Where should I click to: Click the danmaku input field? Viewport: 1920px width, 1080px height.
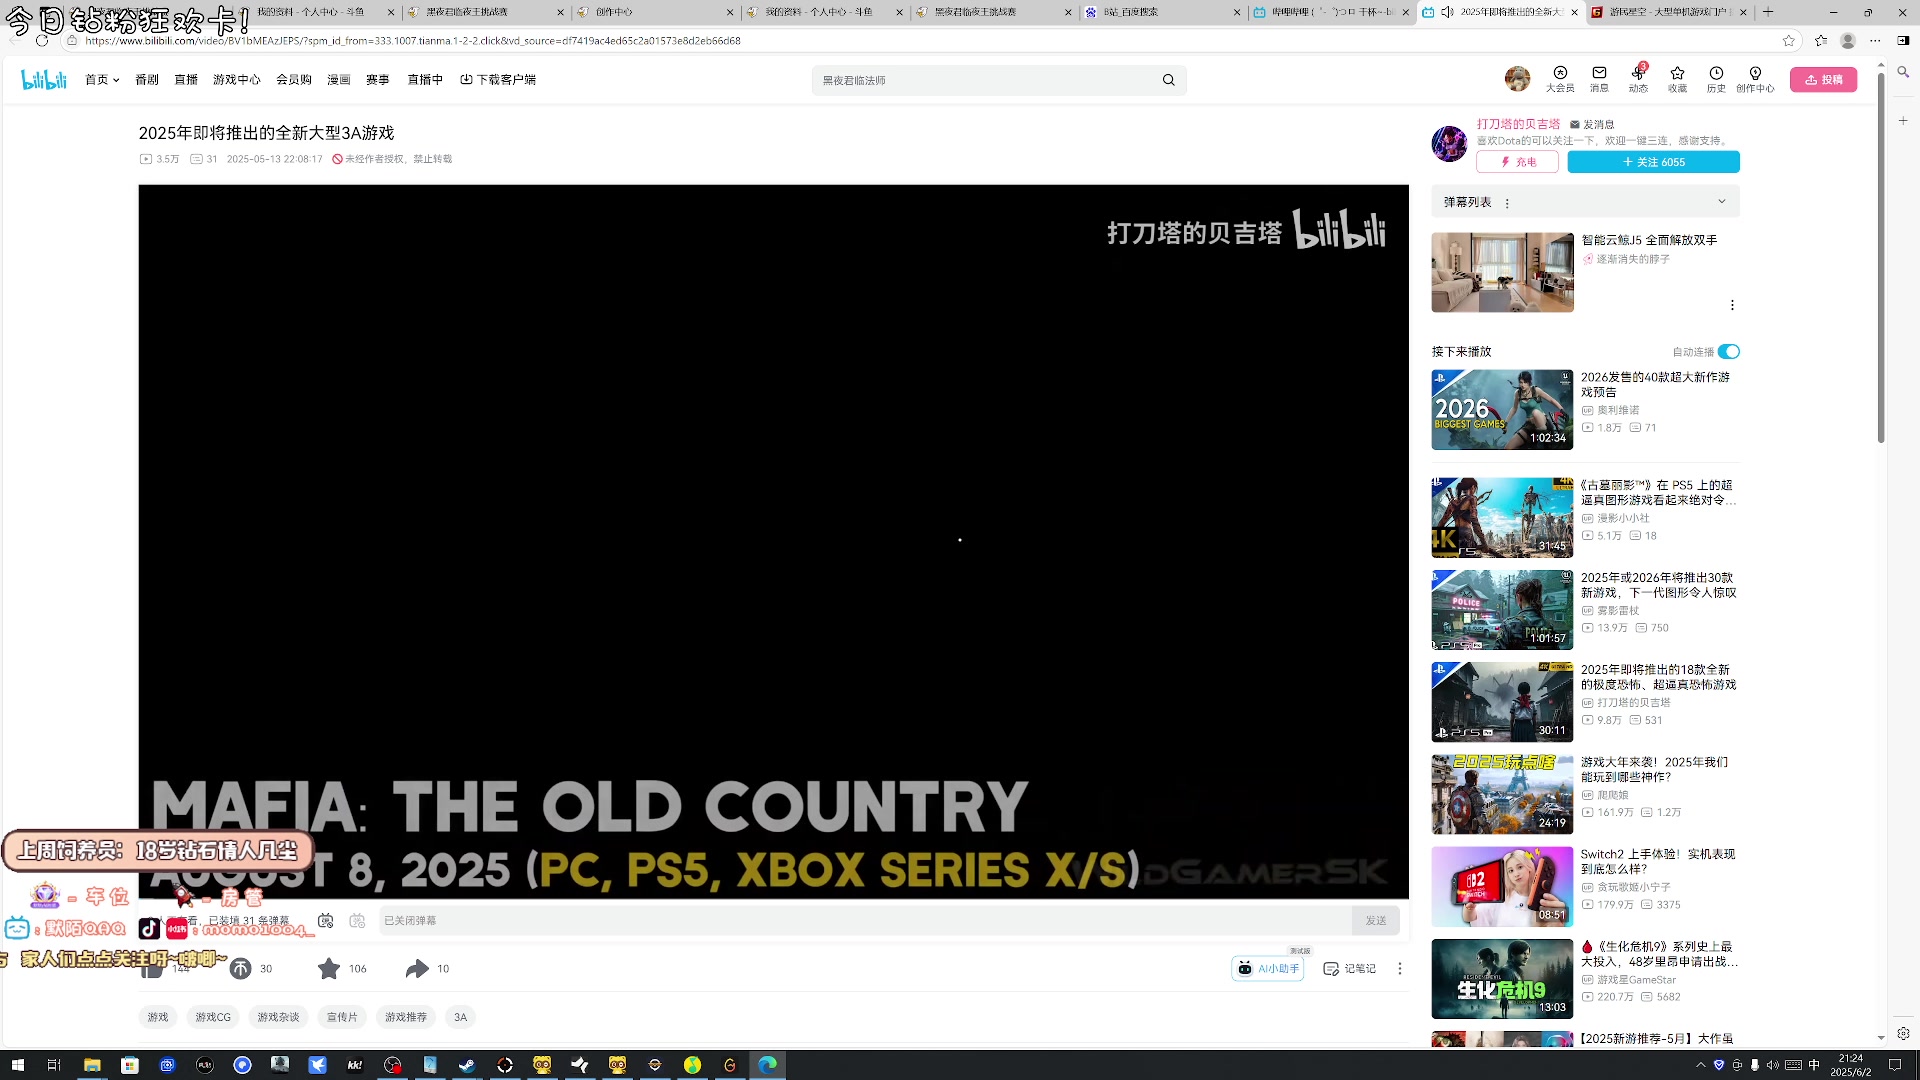865,921
